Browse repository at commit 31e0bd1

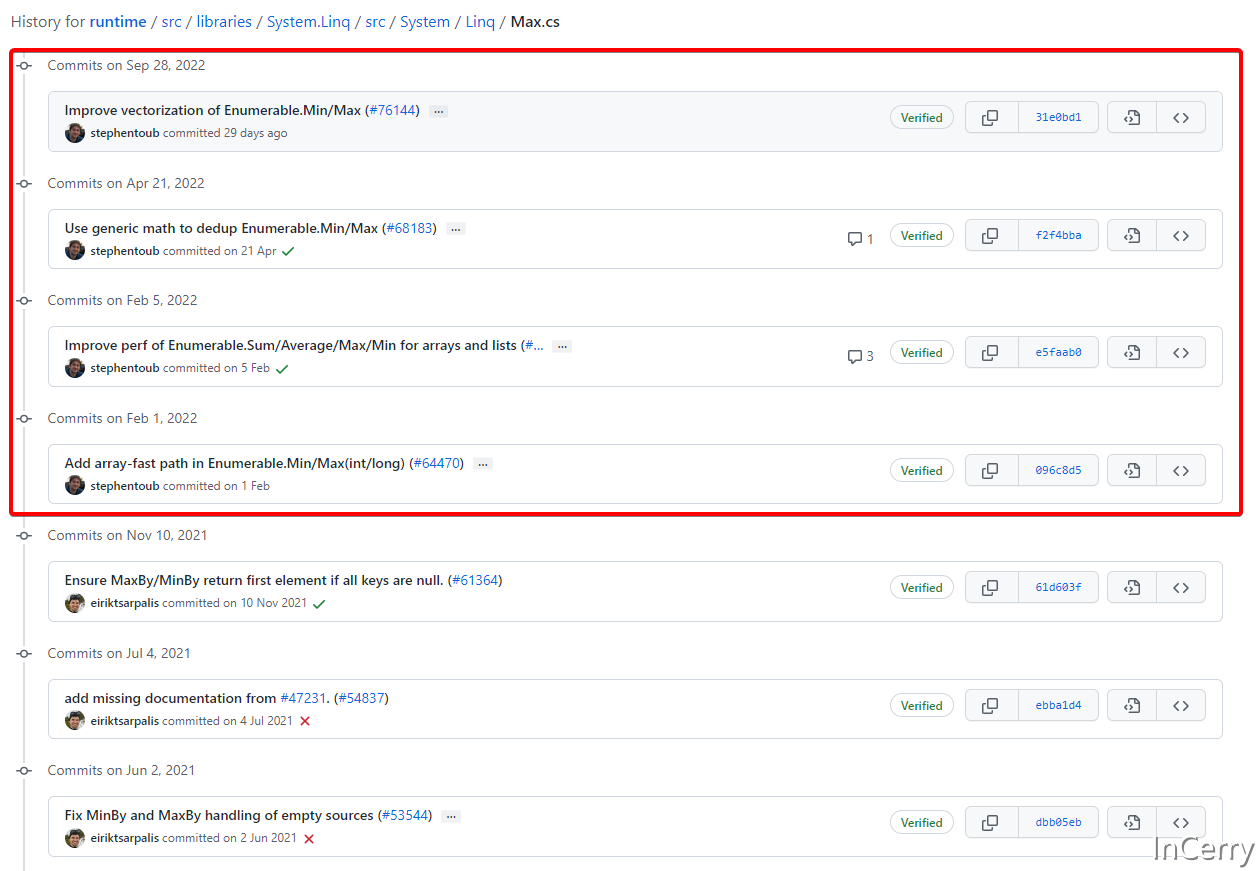pos(1180,118)
